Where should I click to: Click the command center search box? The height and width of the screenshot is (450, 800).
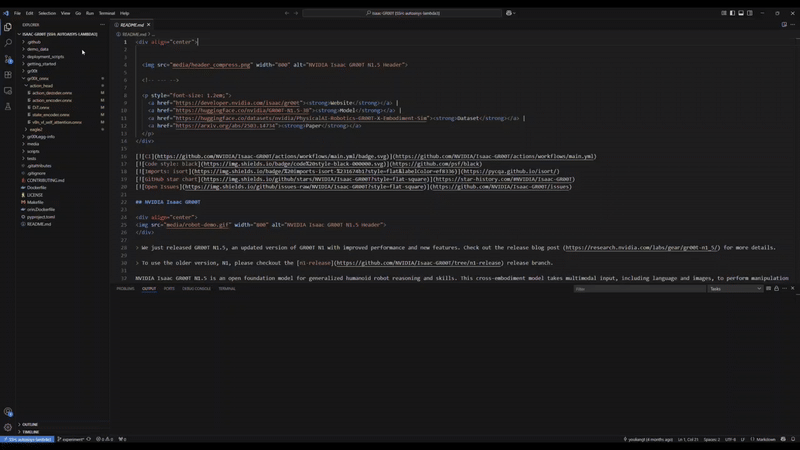click(403, 13)
